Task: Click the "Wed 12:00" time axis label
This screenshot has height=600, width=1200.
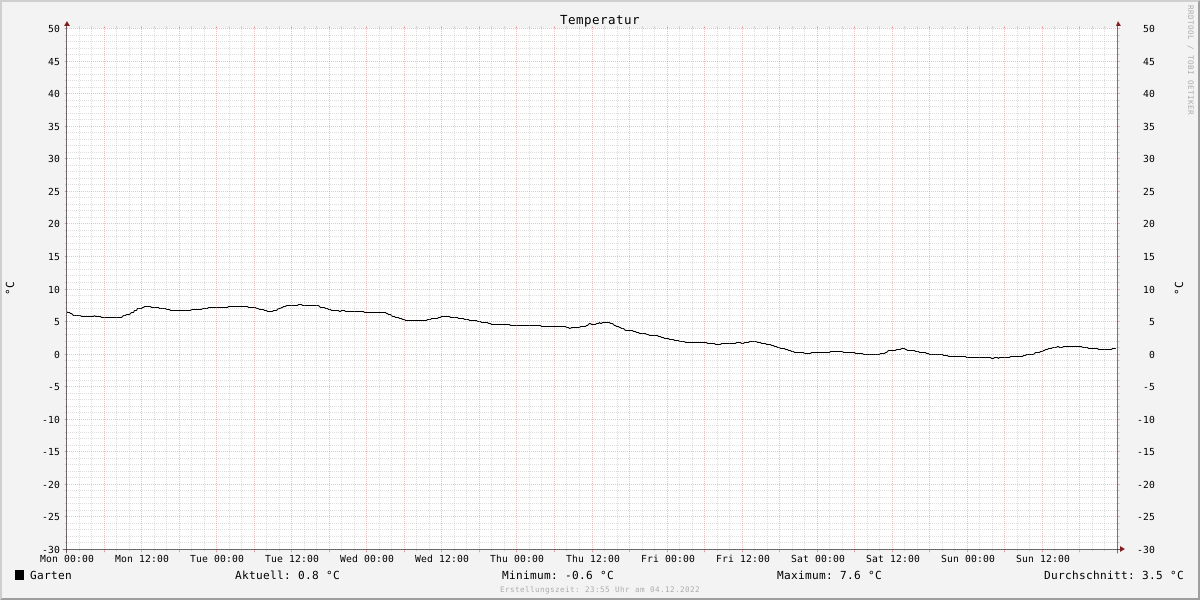Action: [x=442, y=559]
